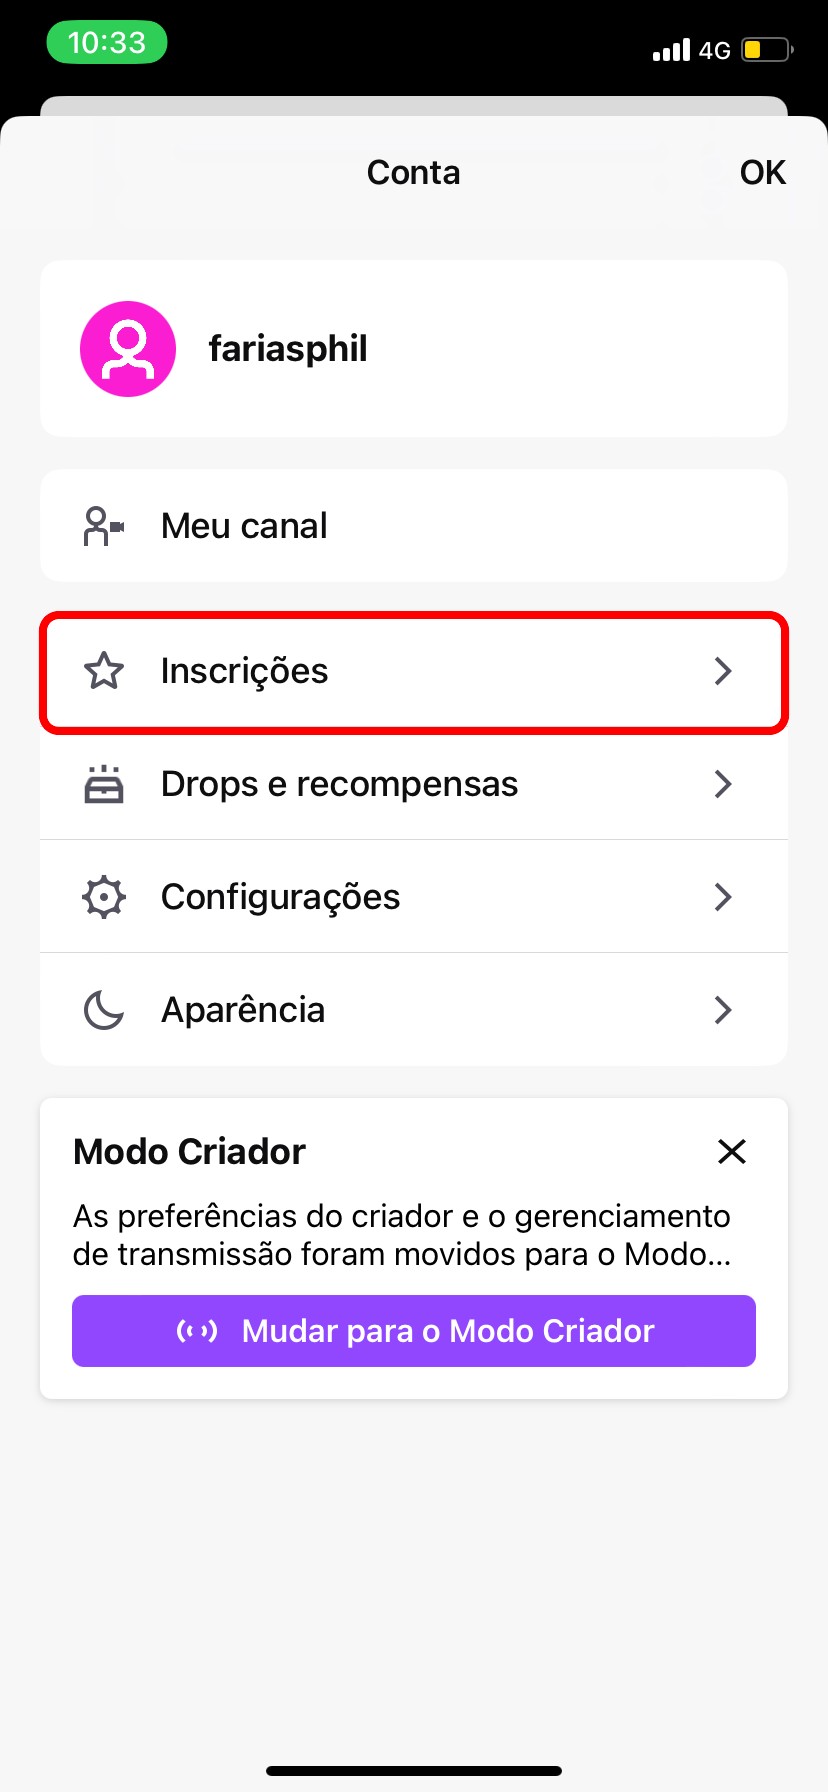Viewport: 828px width, 1792px height.
Task: Tap the star icon beside Inscrições
Action: click(x=104, y=671)
